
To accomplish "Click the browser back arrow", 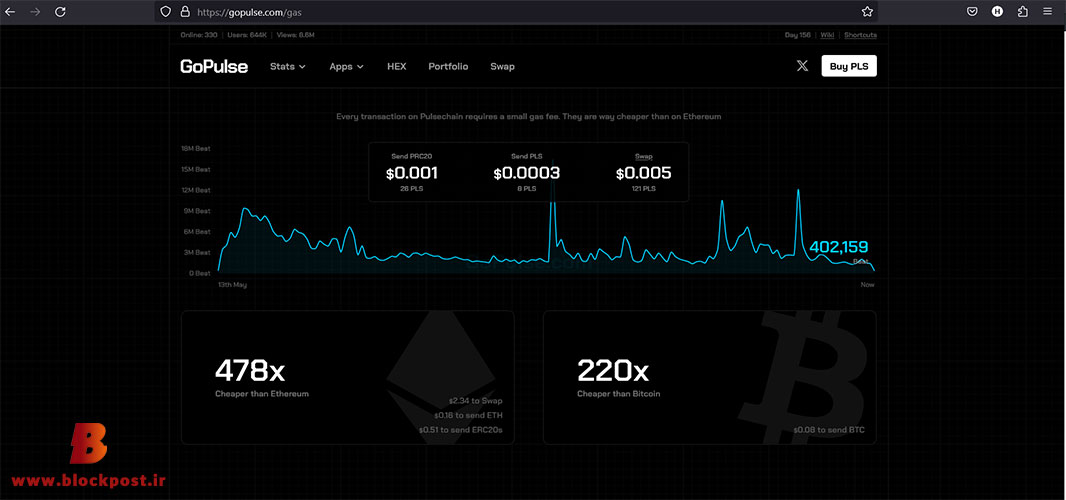I will tap(10, 12).
